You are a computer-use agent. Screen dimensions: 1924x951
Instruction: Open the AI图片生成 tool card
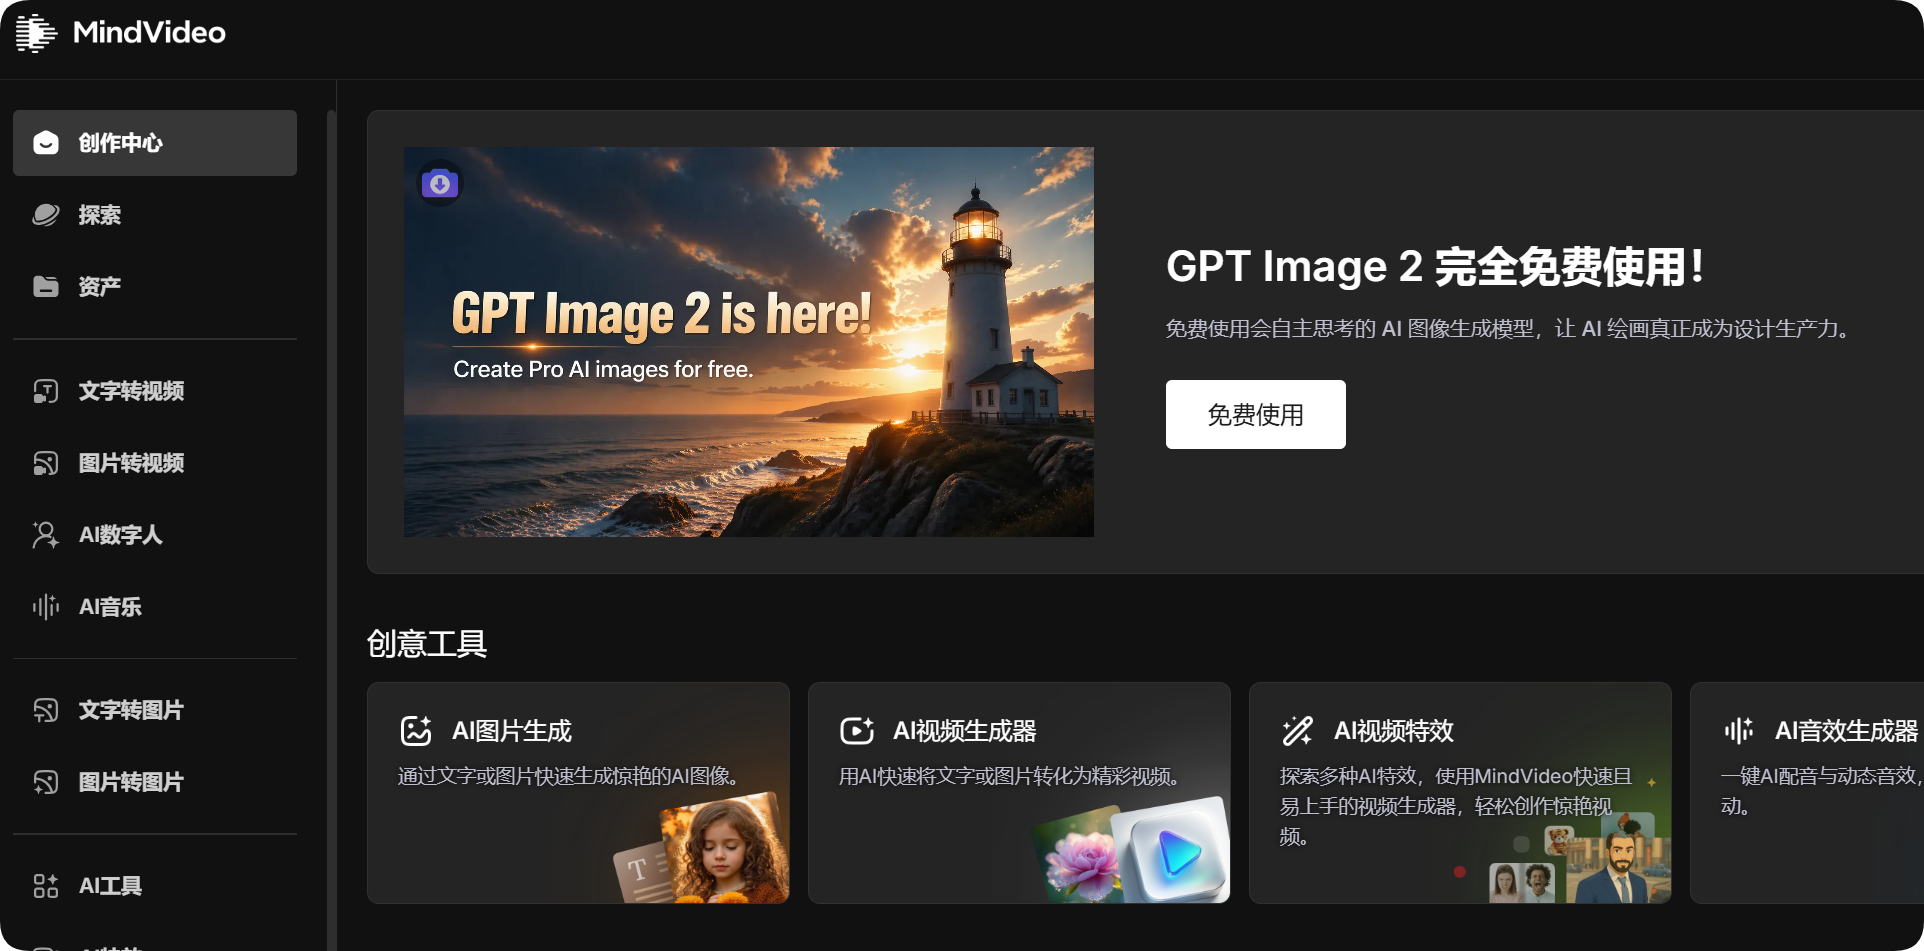578,793
